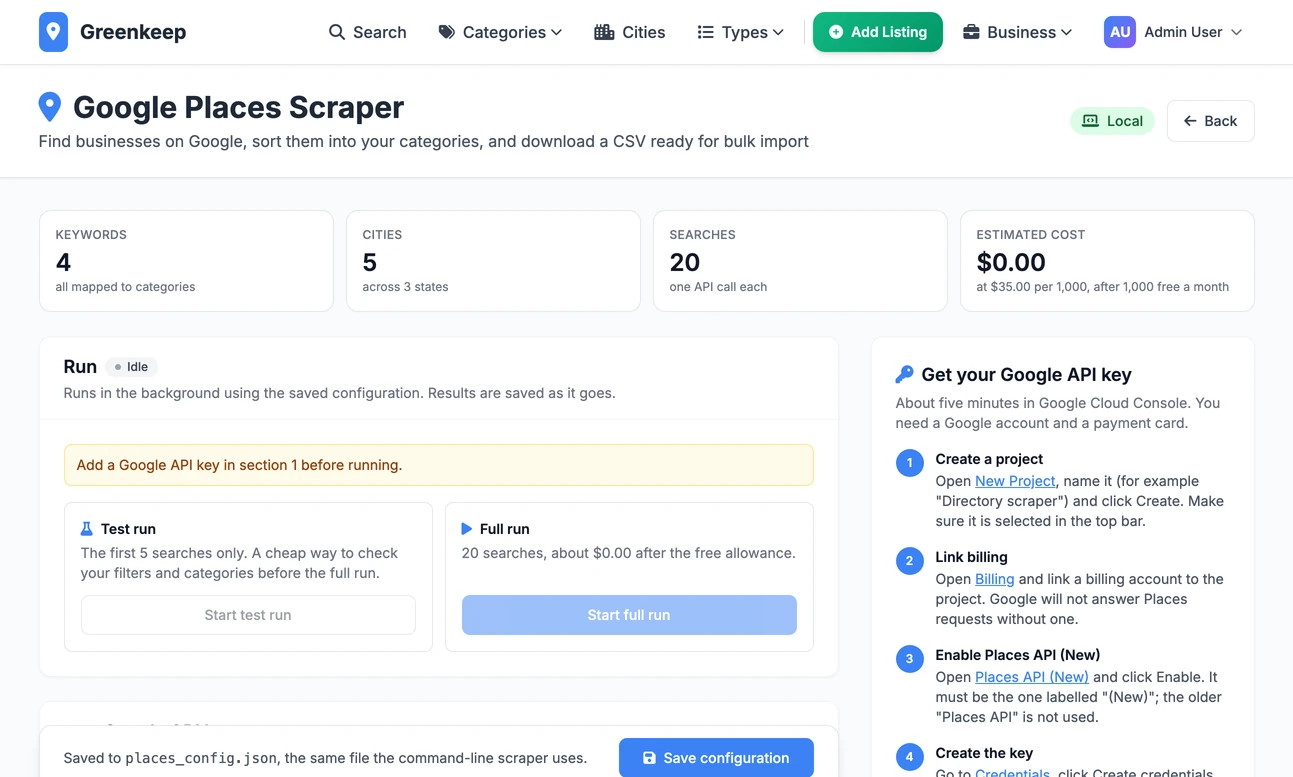Click the "Google Places Scraper" page title
This screenshot has height=777, width=1293.
[x=239, y=107]
